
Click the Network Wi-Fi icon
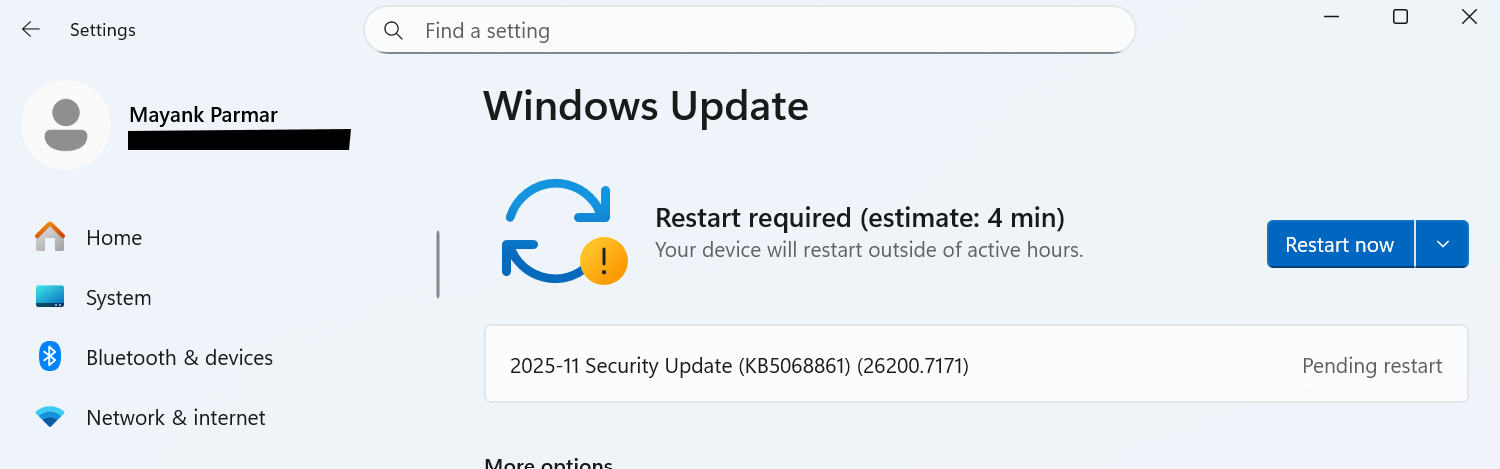[50, 417]
